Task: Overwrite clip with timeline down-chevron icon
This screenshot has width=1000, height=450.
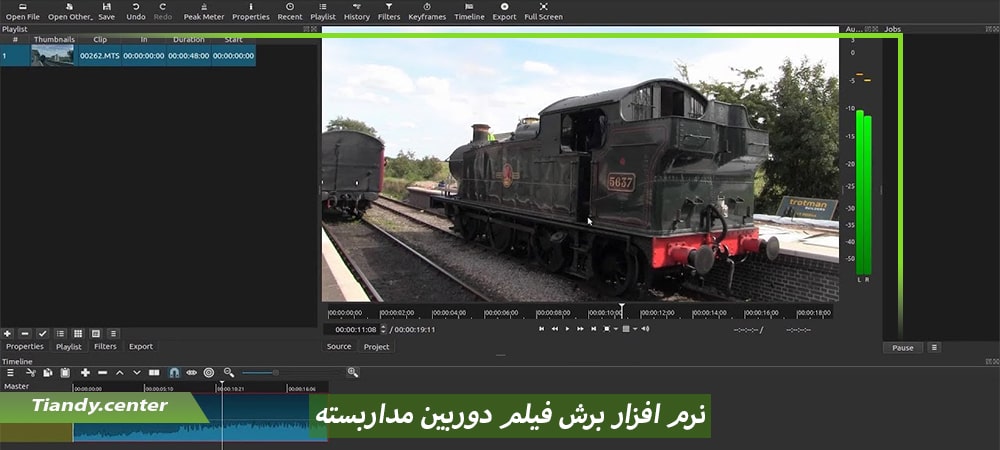Action: 136,372
